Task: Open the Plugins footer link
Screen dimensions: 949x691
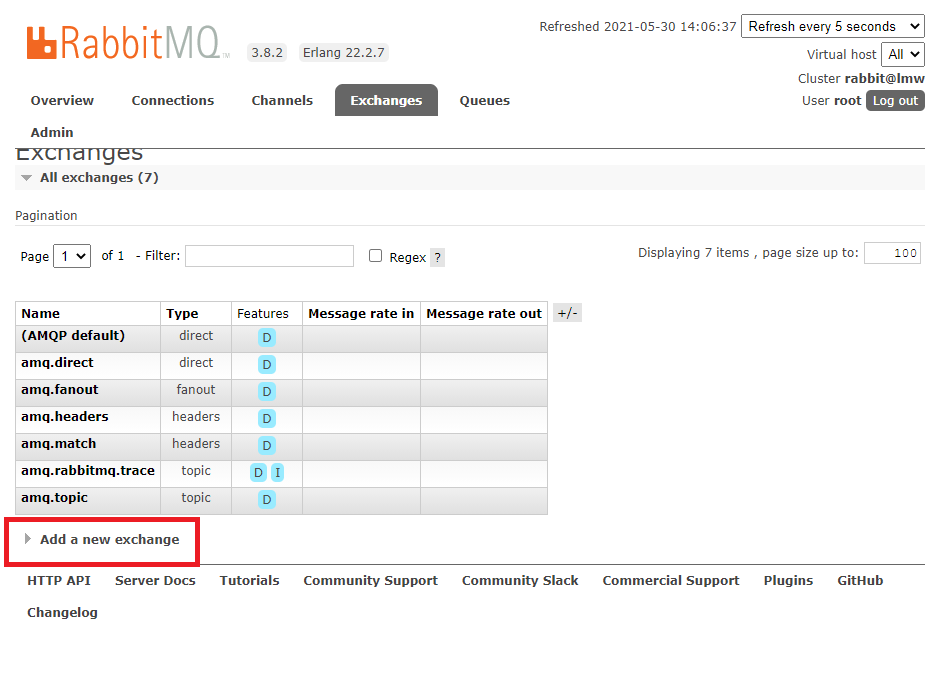Action: (x=788, y=580)
